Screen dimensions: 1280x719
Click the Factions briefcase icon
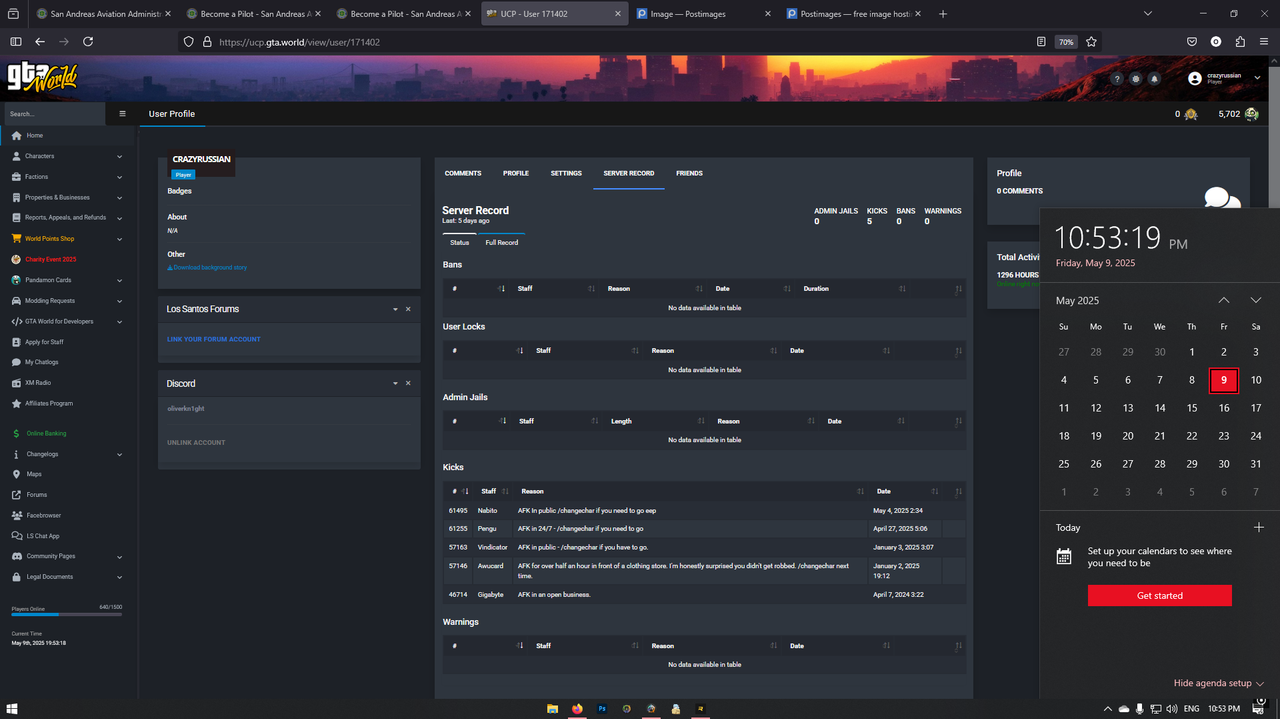16,177
